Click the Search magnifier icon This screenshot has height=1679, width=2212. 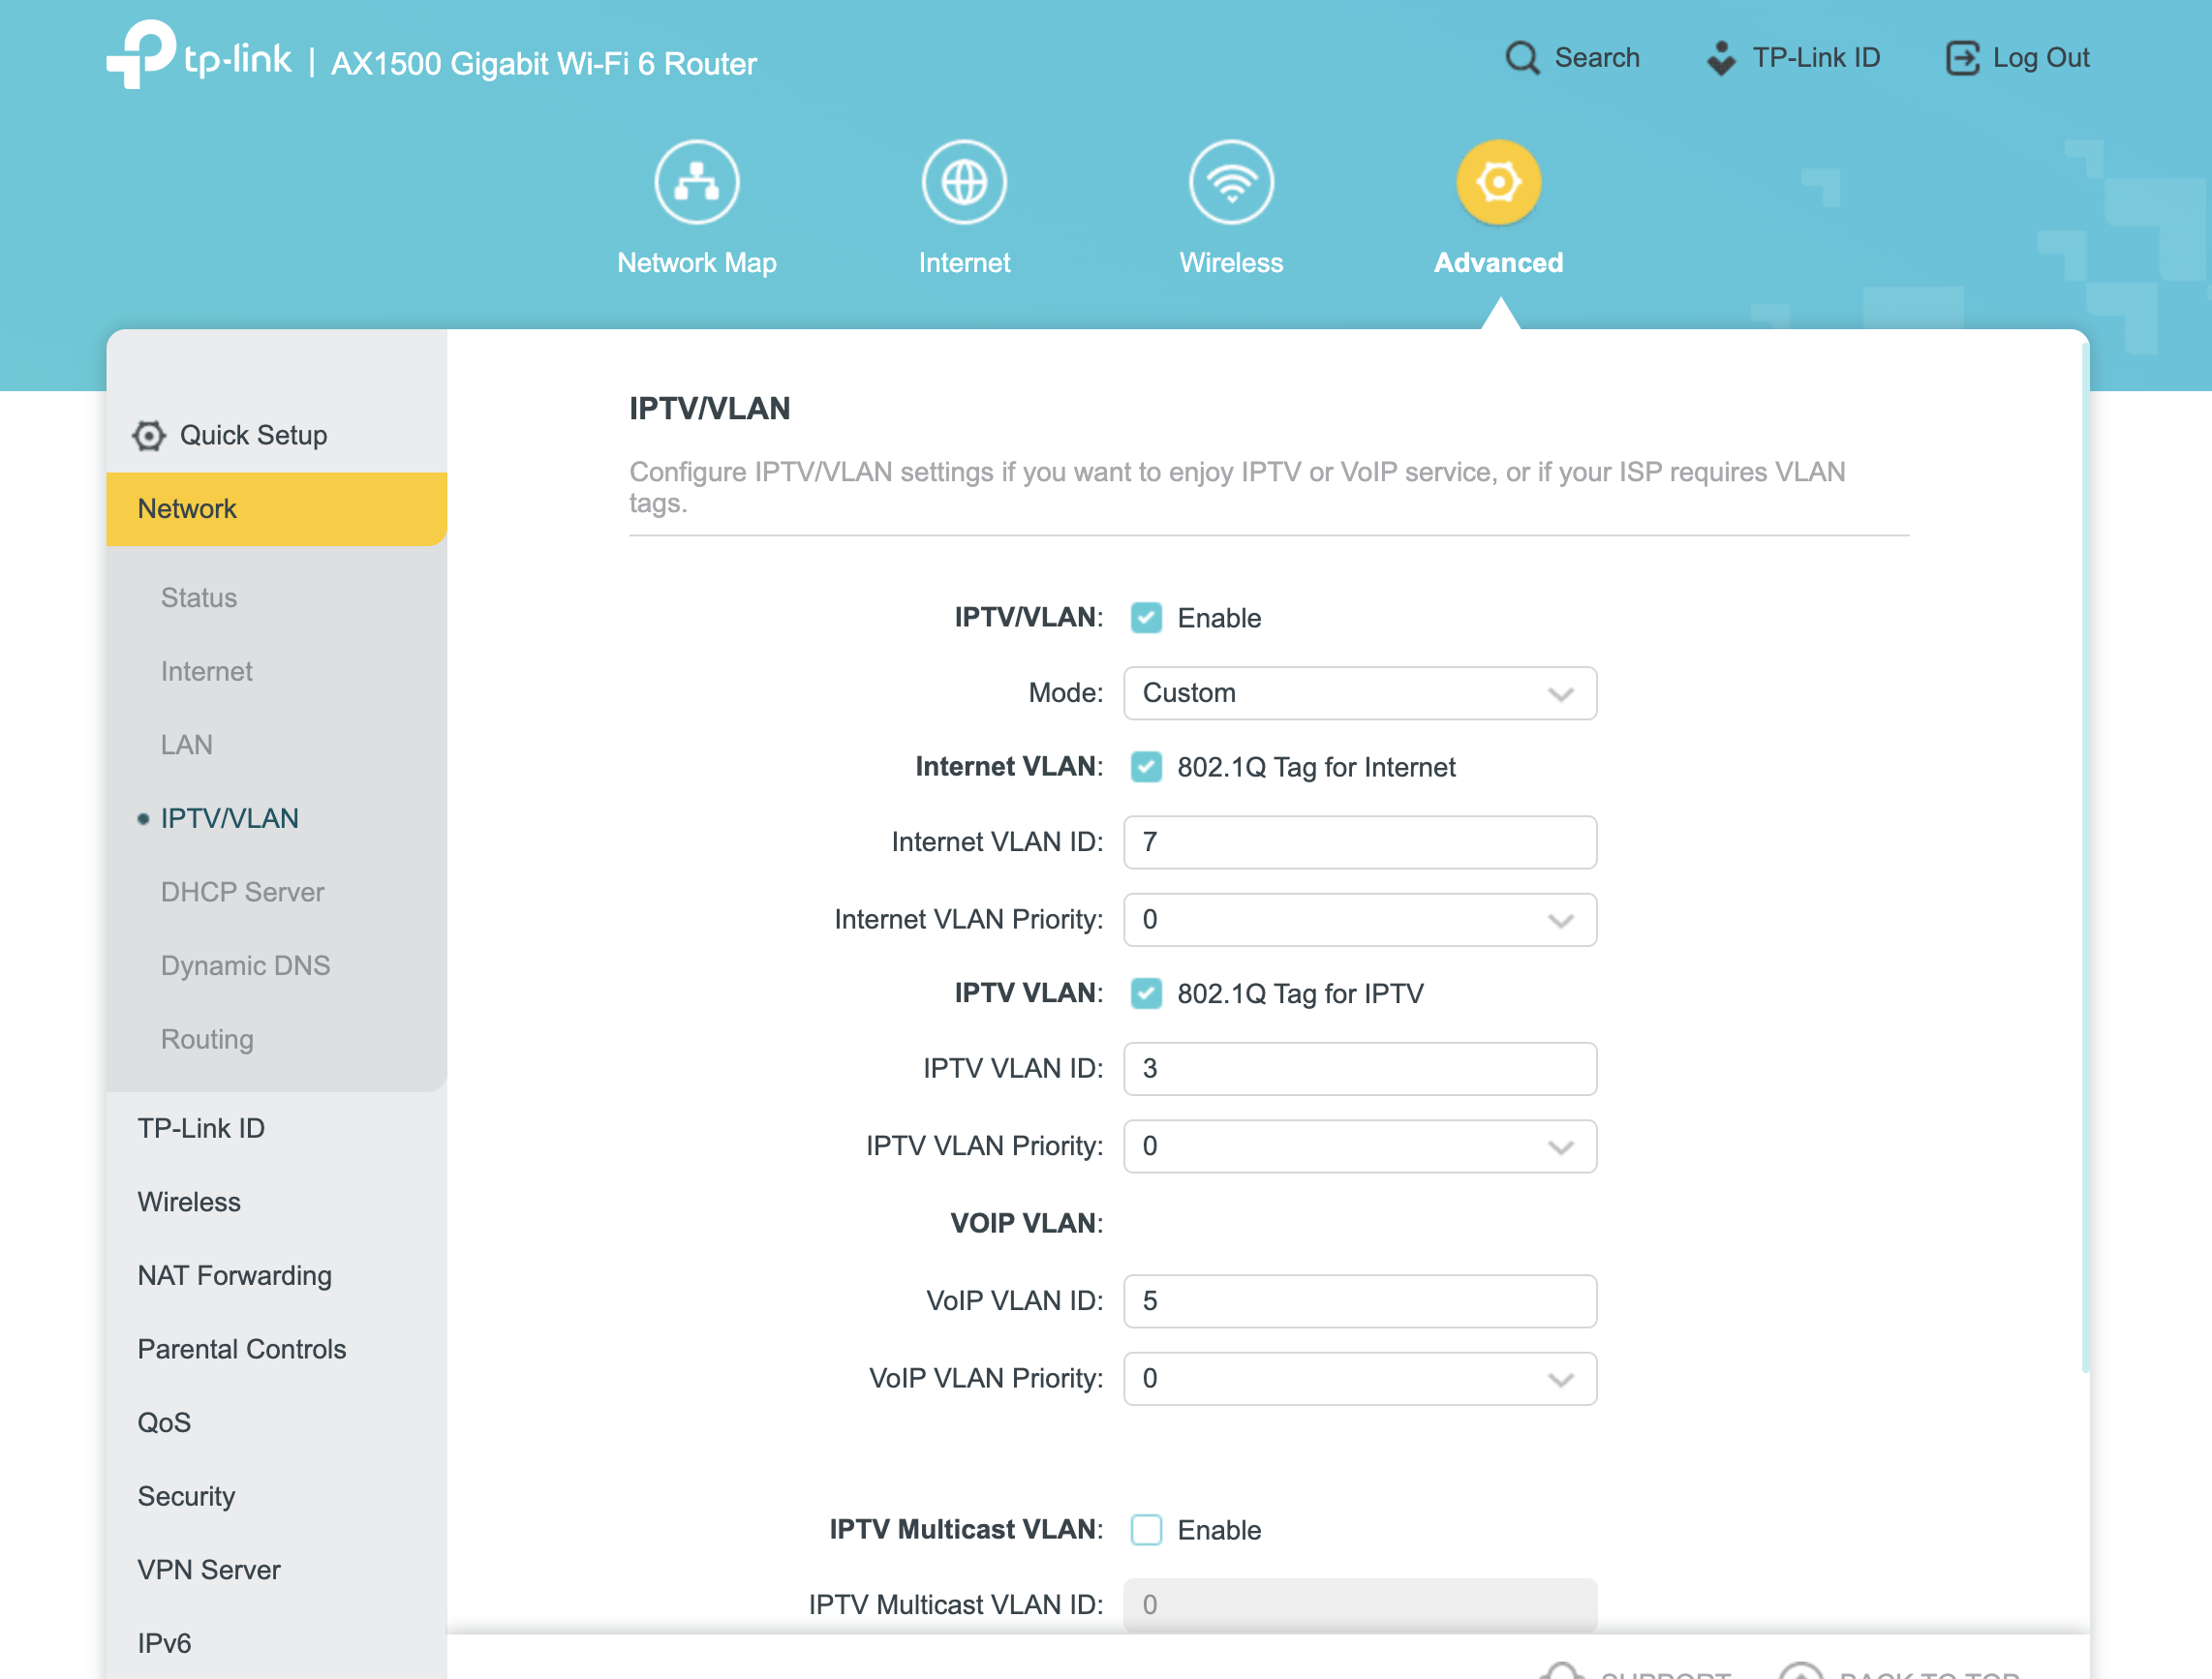[x=1521, y=58]
